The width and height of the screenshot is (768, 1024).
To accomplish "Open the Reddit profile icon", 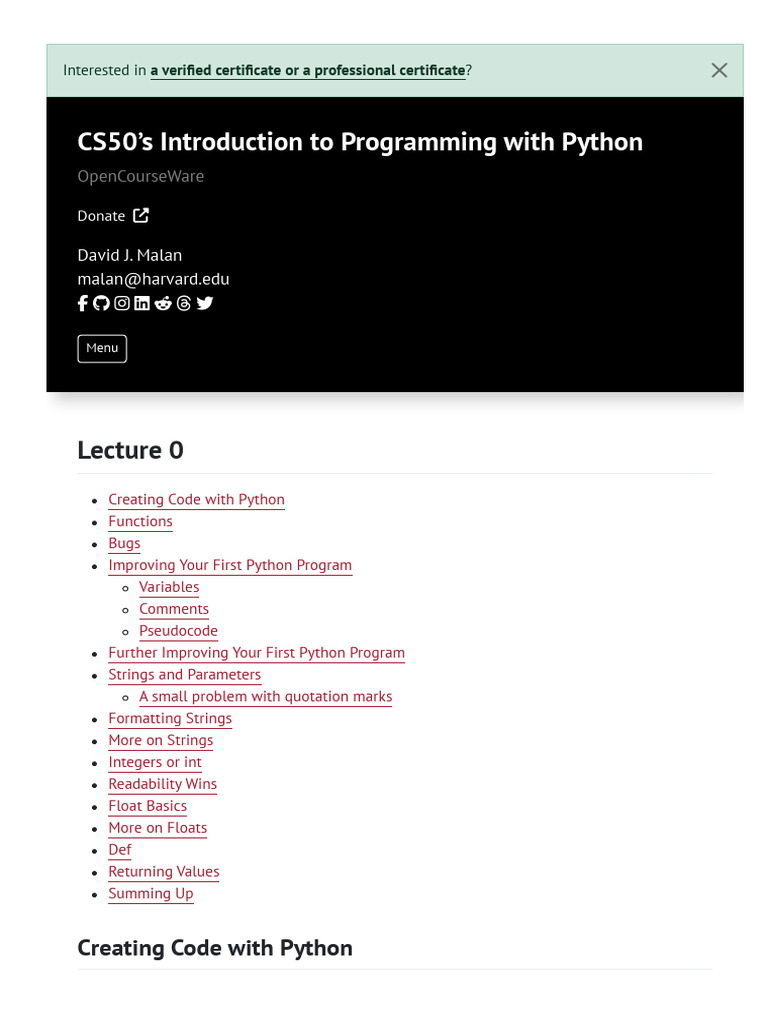I will 163,303.
